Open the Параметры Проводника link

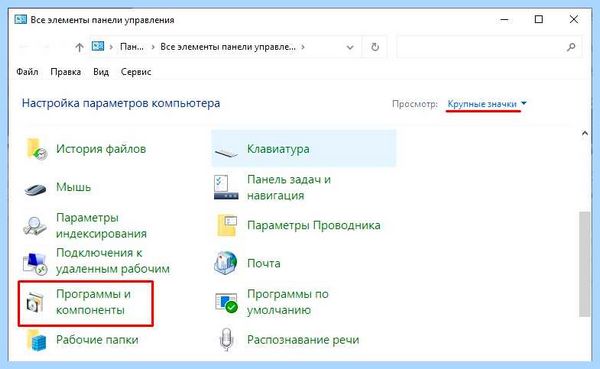pyautogui.click(x=314, y=225)
